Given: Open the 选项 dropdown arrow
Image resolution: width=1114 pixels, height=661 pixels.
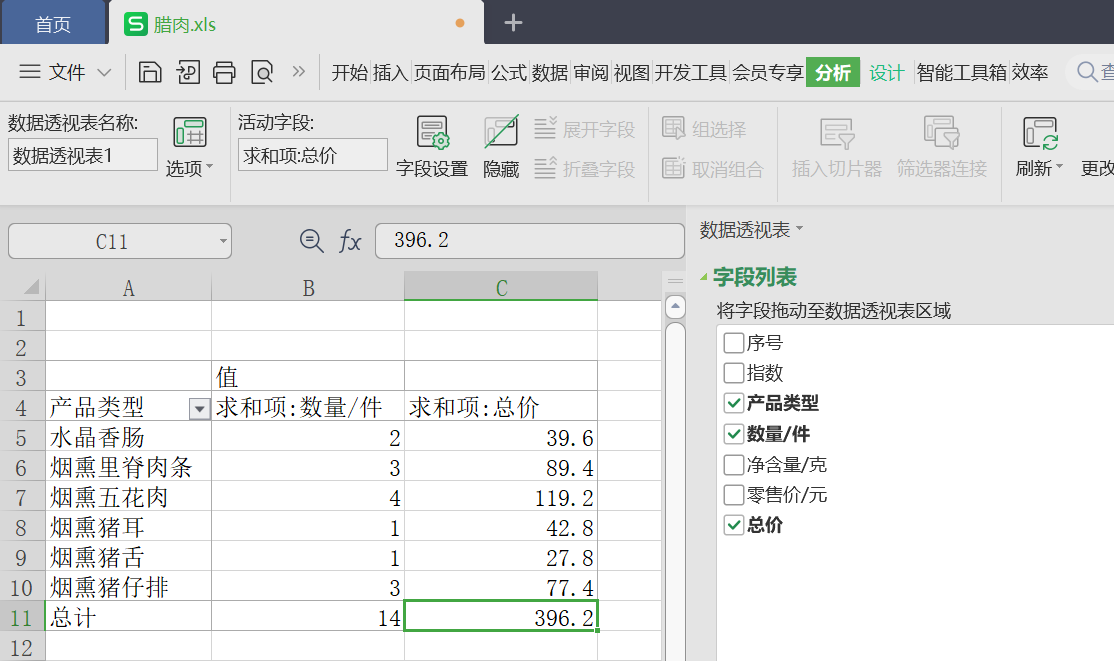Looking at the screenshot, I should pyautogui.click(x=209, y=168).
